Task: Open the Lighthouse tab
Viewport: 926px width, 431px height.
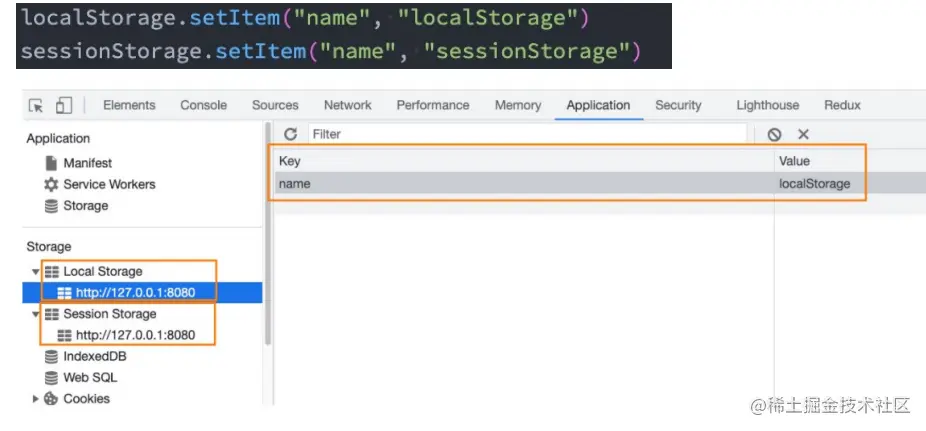Action: pyautogui.click(x=767, y=105)
